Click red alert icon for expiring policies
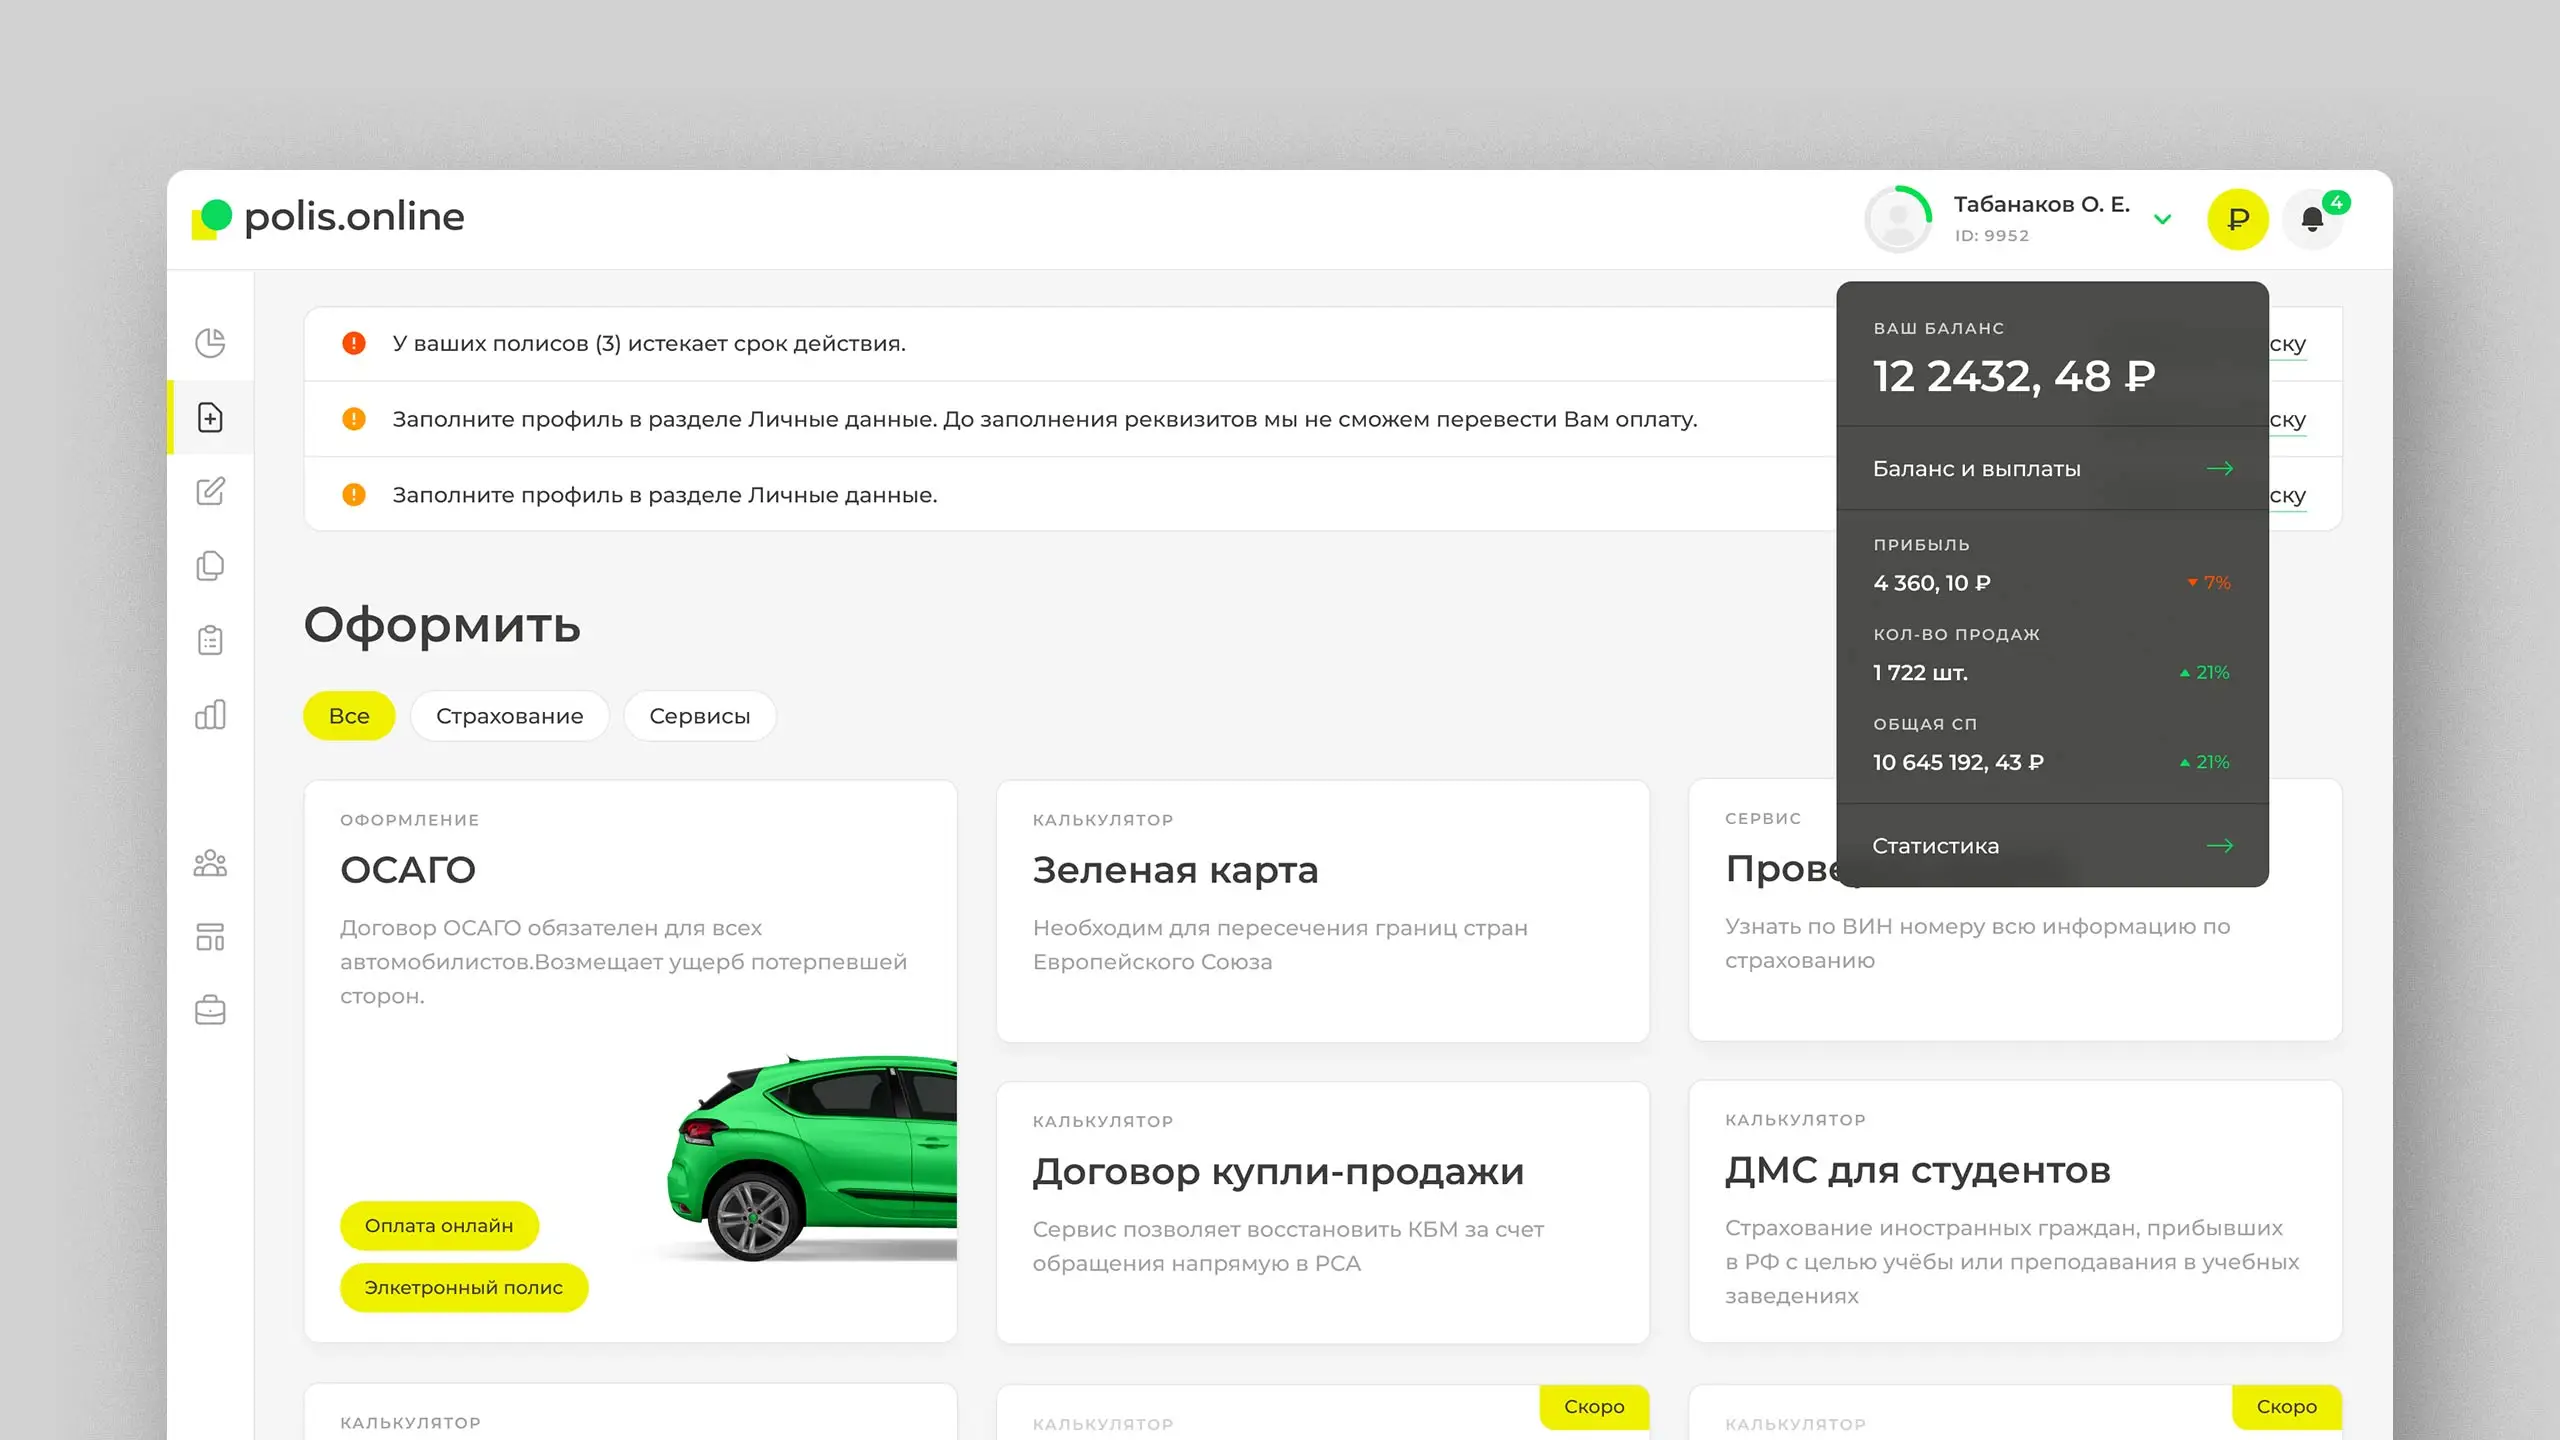 (354, 343)
